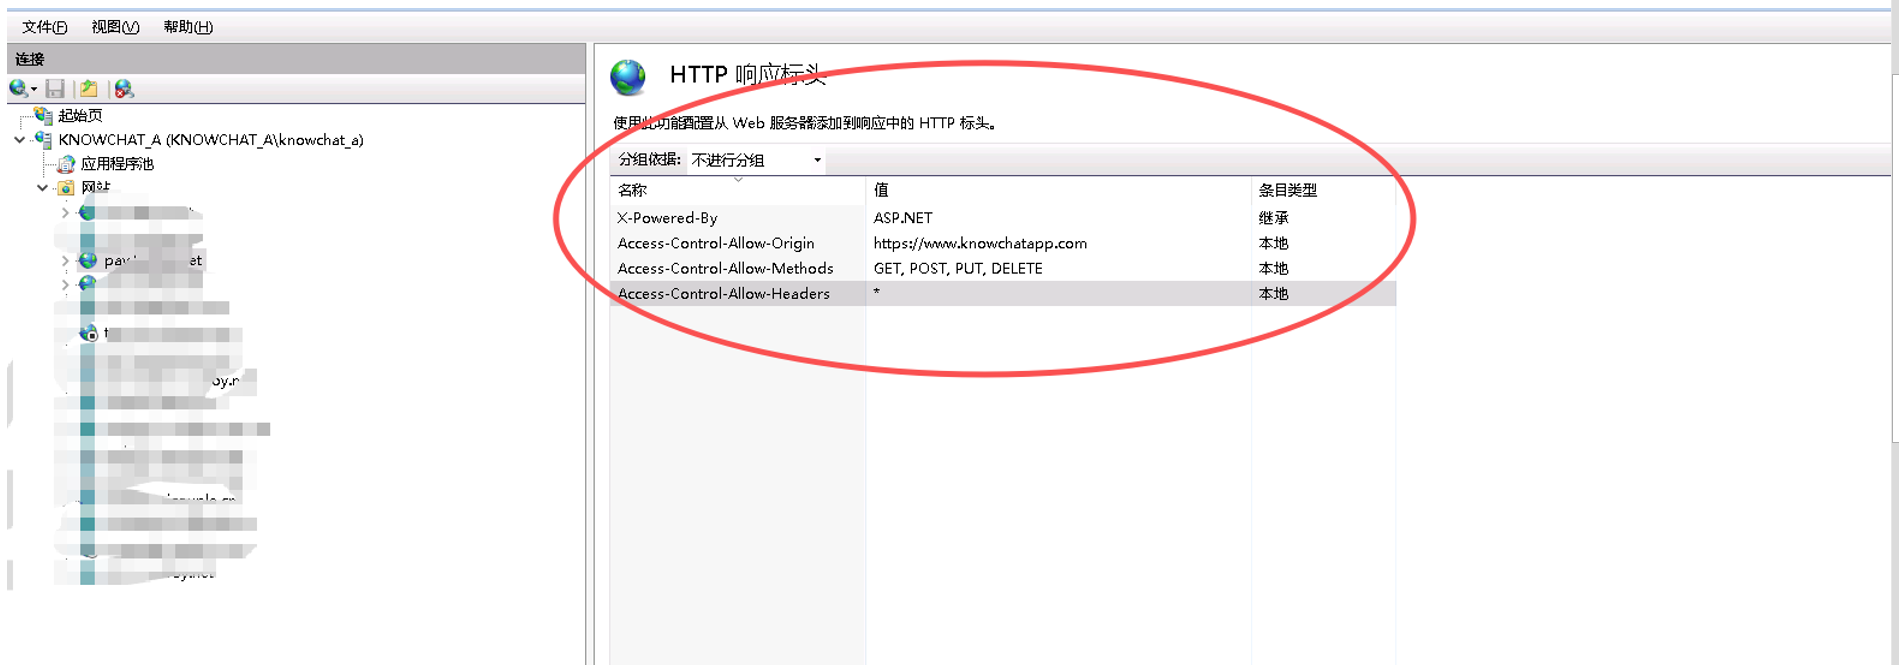This screenshot has height=665, width=1899.
Task: Click 本地 in the Access-Control-Allow-Methods row
Action: [x=1273, y=268]
